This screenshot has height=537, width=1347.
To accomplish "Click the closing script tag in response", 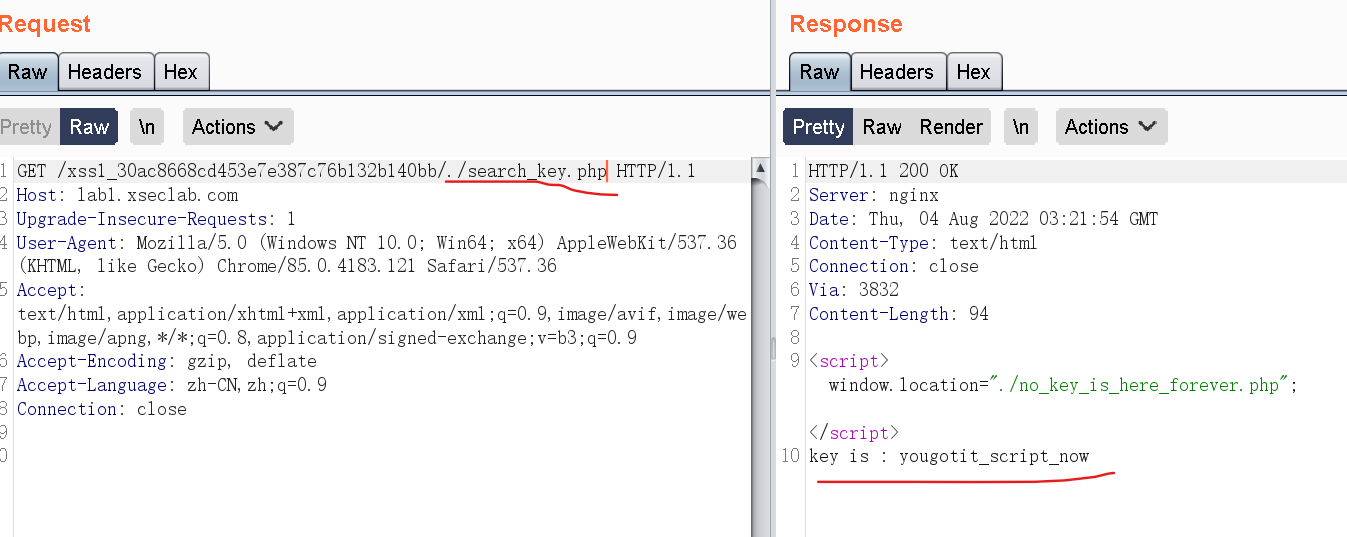I will [854, 433].
